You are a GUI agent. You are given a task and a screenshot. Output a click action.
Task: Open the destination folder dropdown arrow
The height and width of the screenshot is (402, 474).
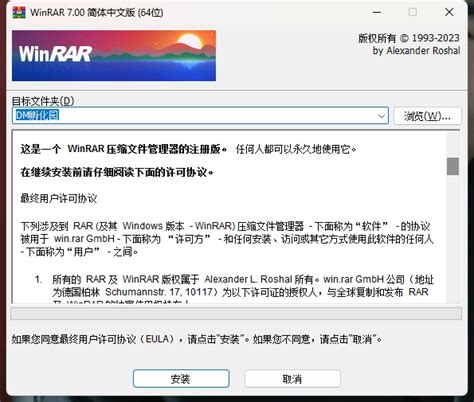coord(381,116)
